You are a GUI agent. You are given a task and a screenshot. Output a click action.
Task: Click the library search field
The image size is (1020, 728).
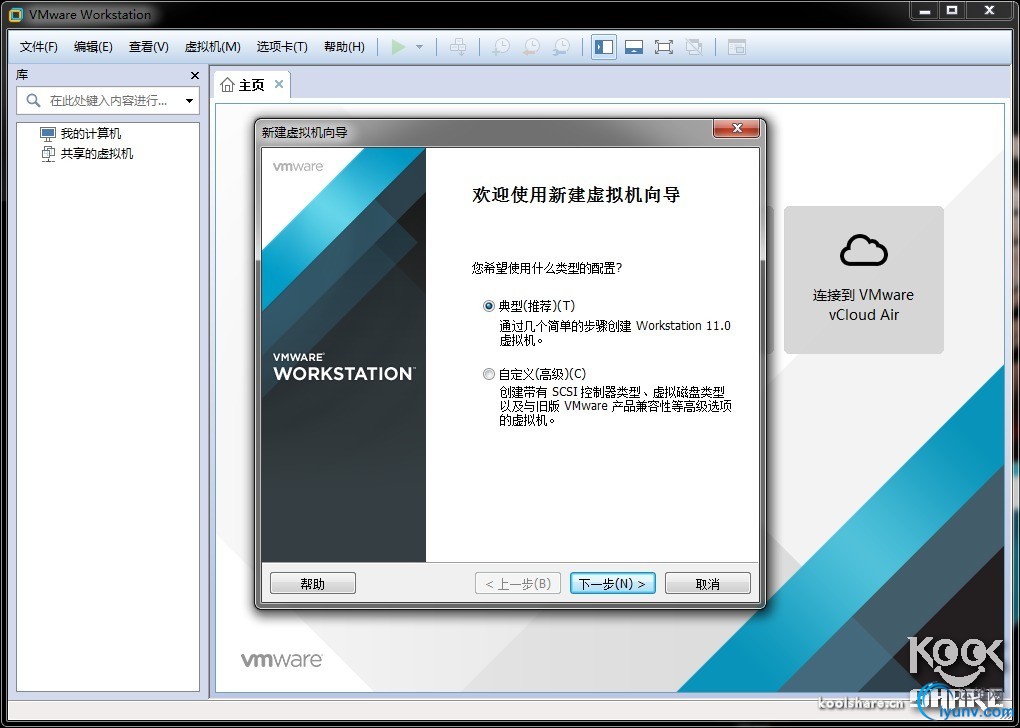[108, 101]
